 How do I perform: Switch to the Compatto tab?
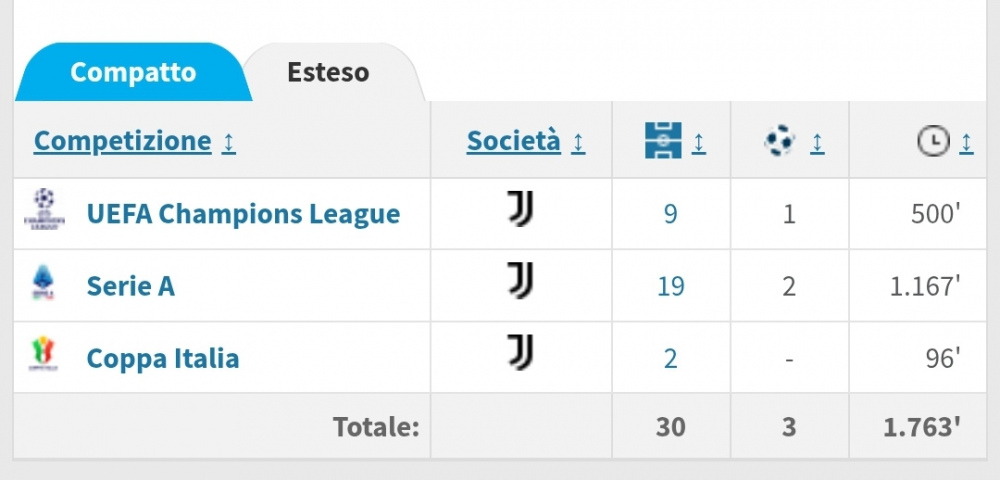click(133, 72)
